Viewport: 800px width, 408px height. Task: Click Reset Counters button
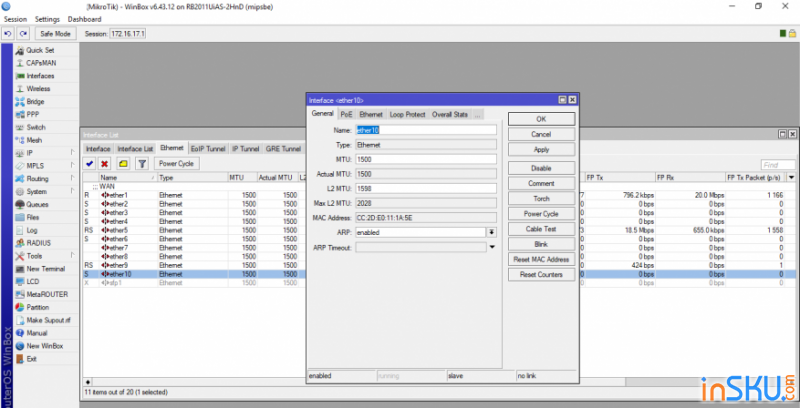tap(541, 274)
